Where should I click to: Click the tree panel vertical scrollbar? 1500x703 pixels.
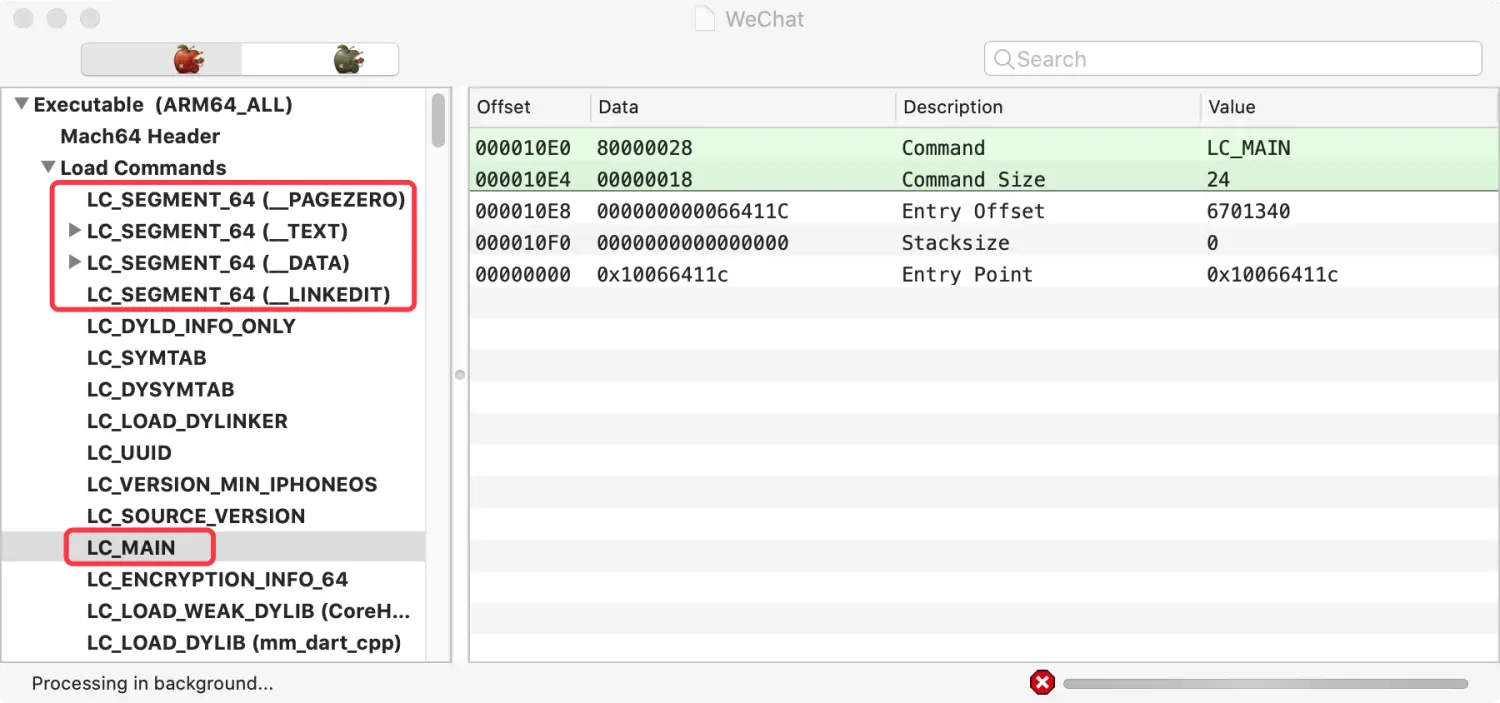[438, 120]
